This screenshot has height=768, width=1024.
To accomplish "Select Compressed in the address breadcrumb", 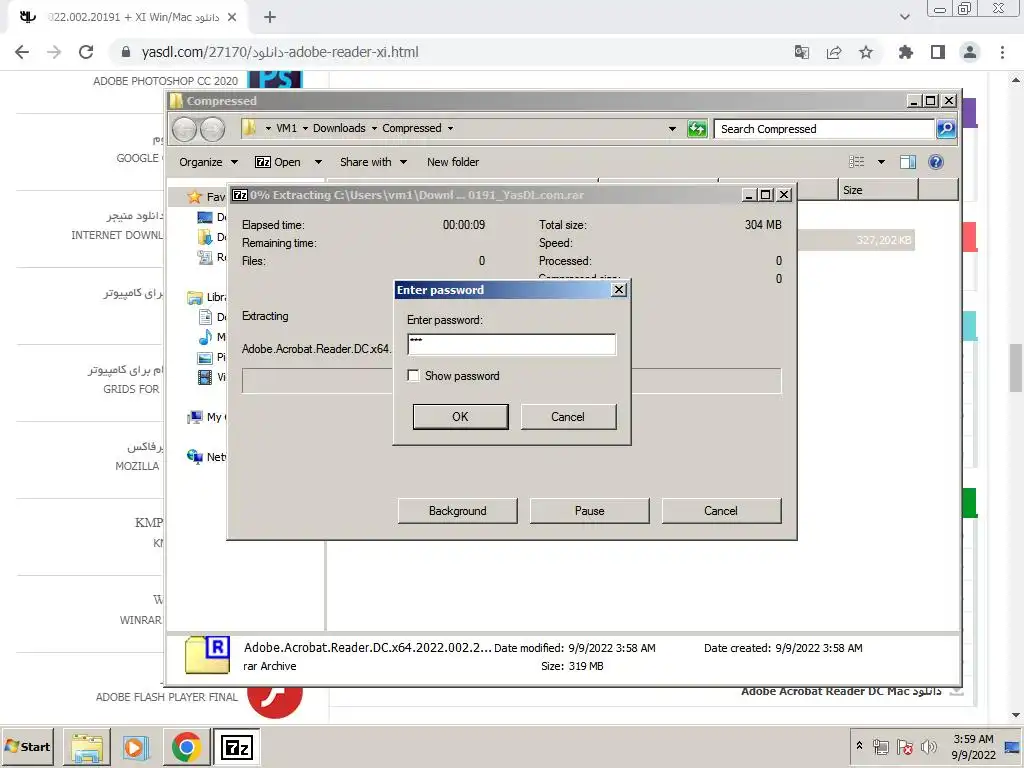I will (x=411, y=128).
